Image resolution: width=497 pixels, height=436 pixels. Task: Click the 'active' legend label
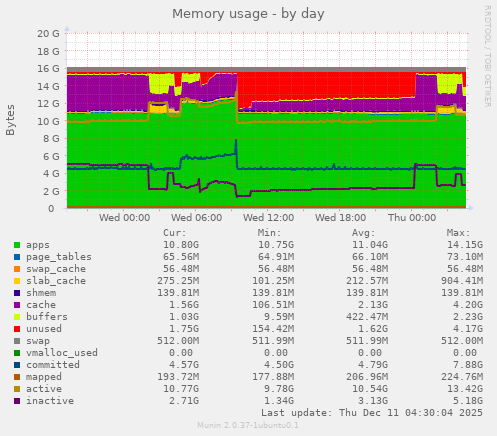(x=44, y=389)
